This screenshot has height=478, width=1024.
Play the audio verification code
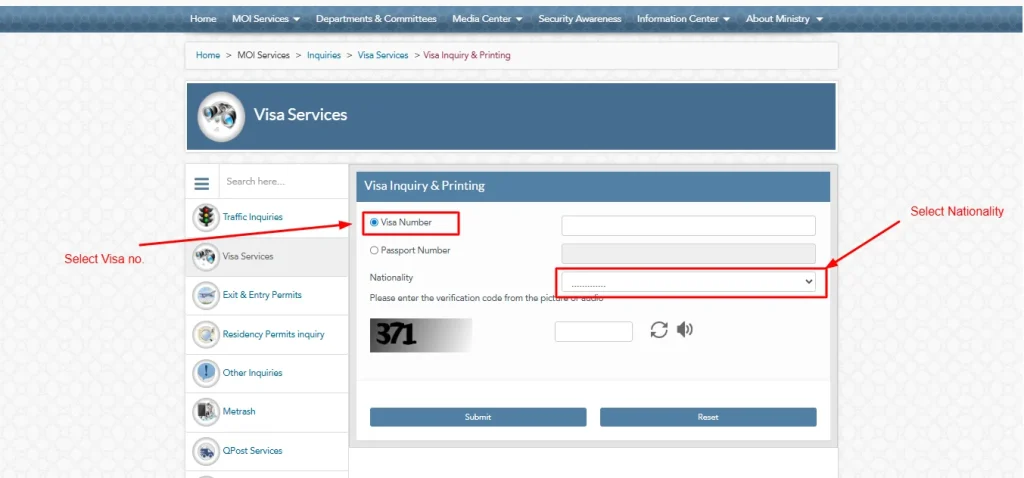point(684,330)
